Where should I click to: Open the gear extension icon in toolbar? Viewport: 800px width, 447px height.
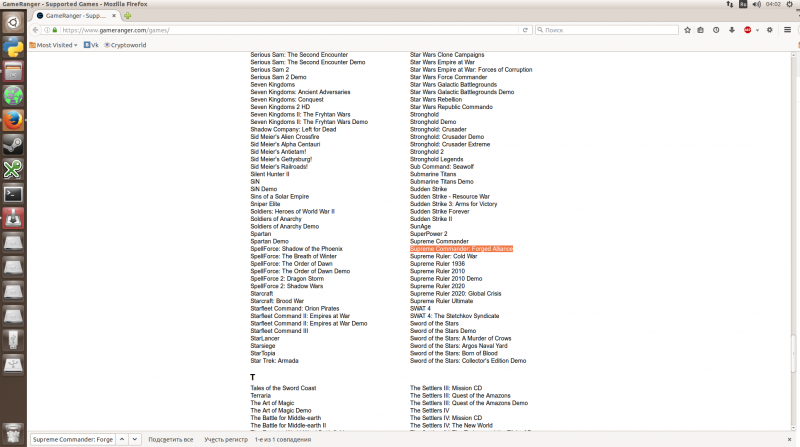click(769, 30)
